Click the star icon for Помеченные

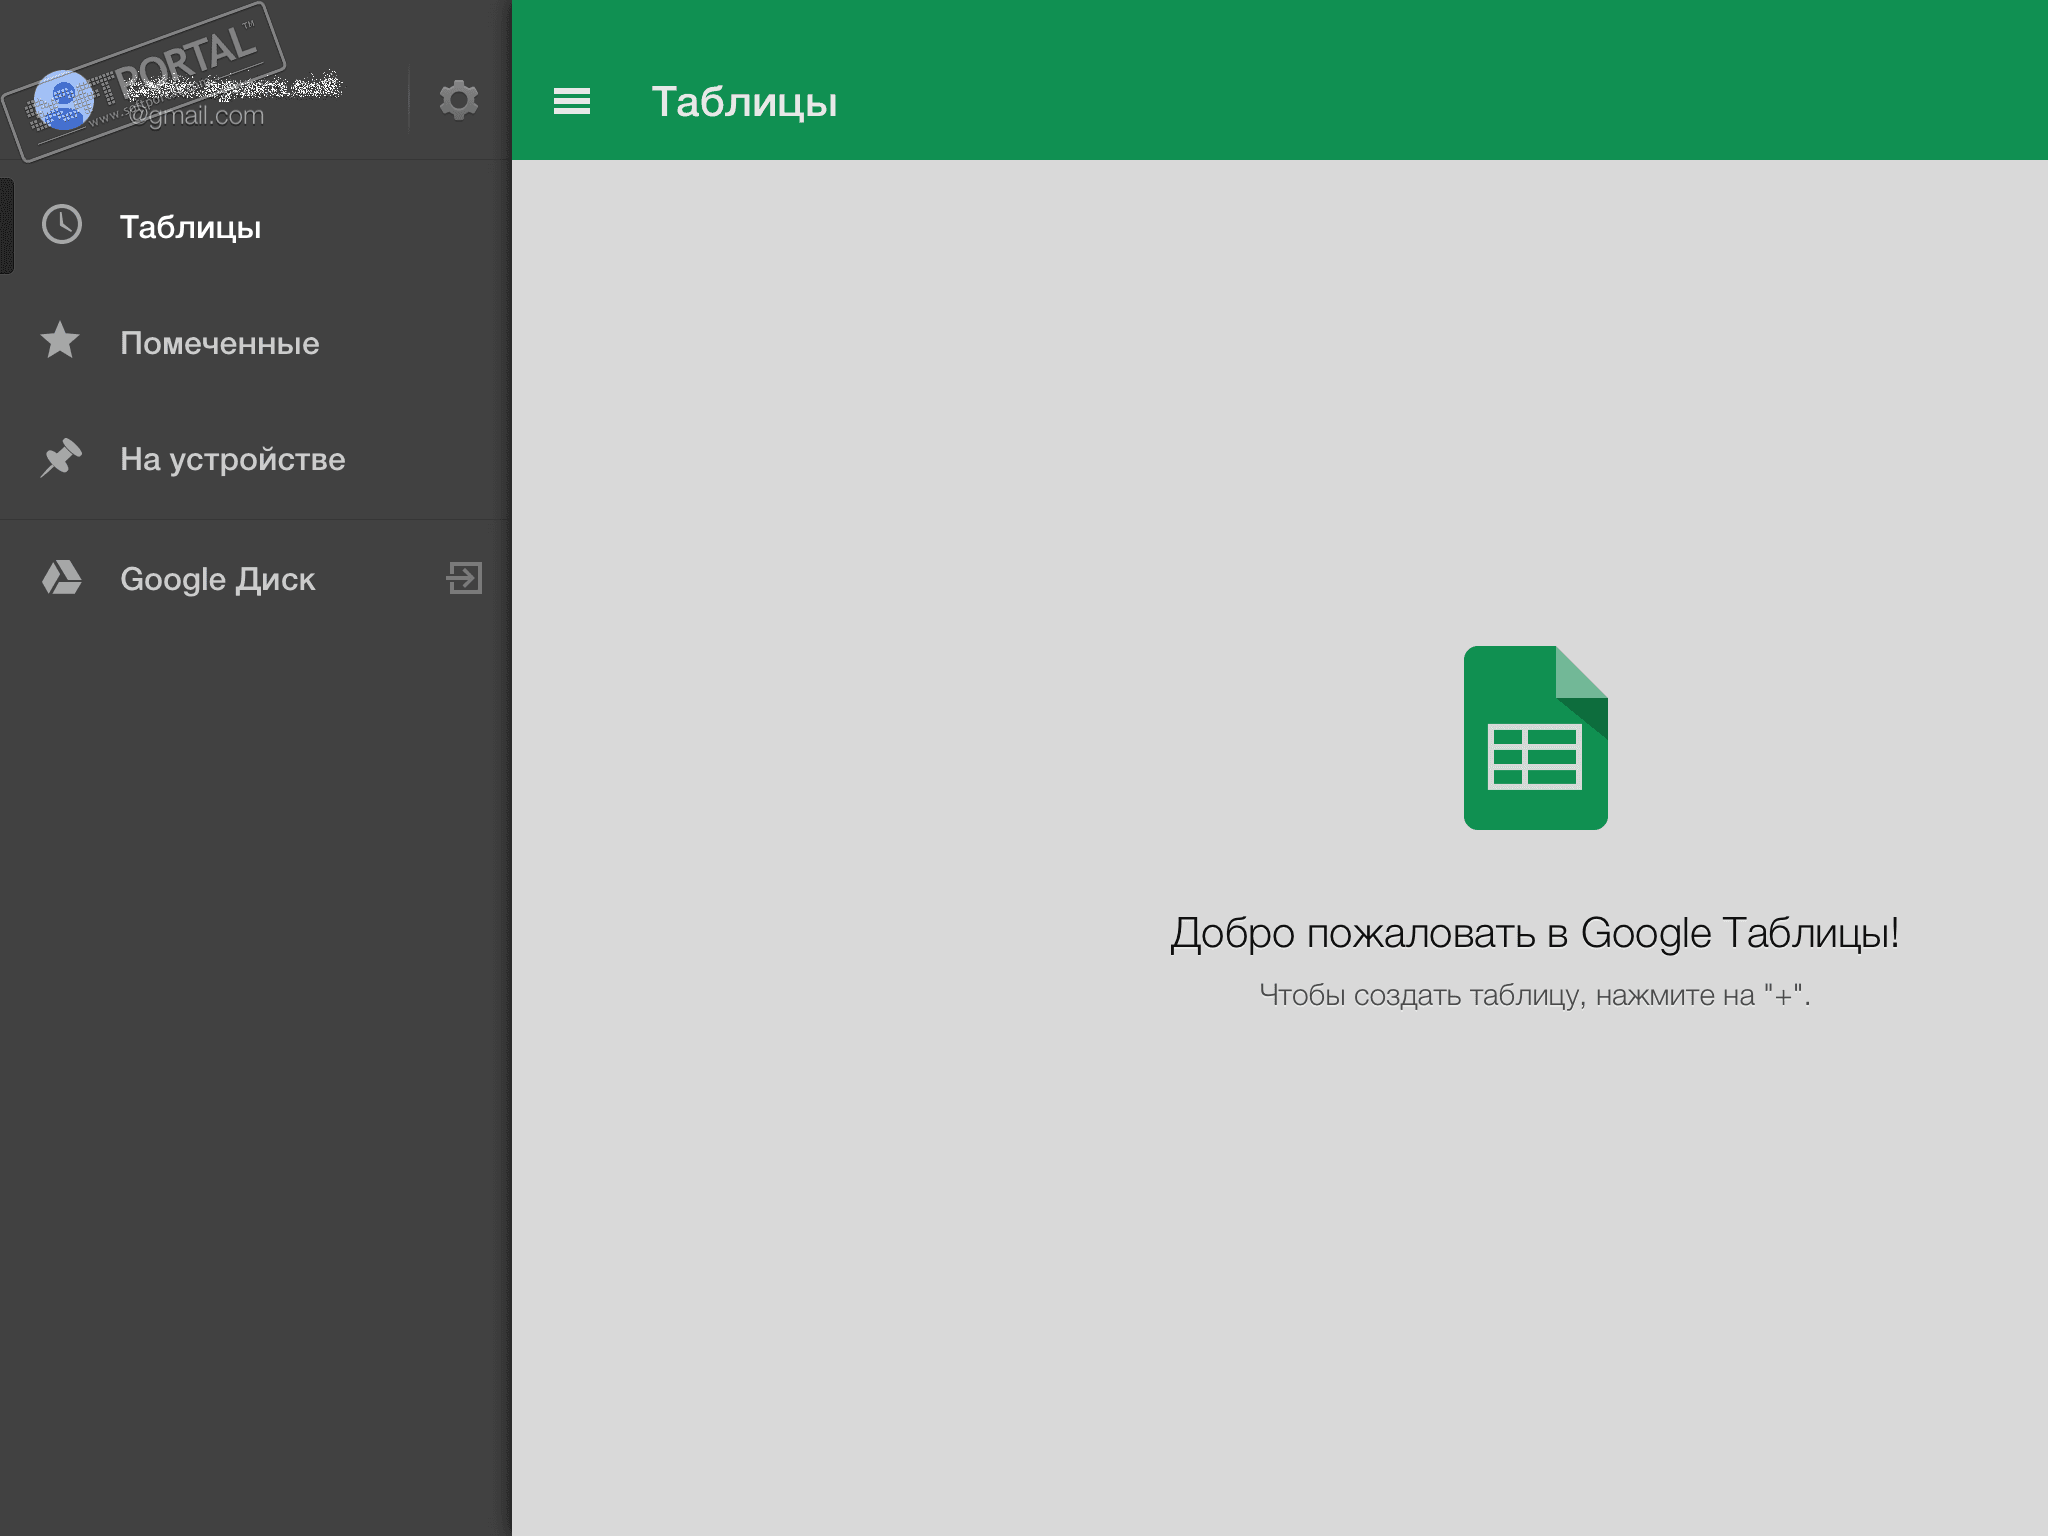point(60,341)
